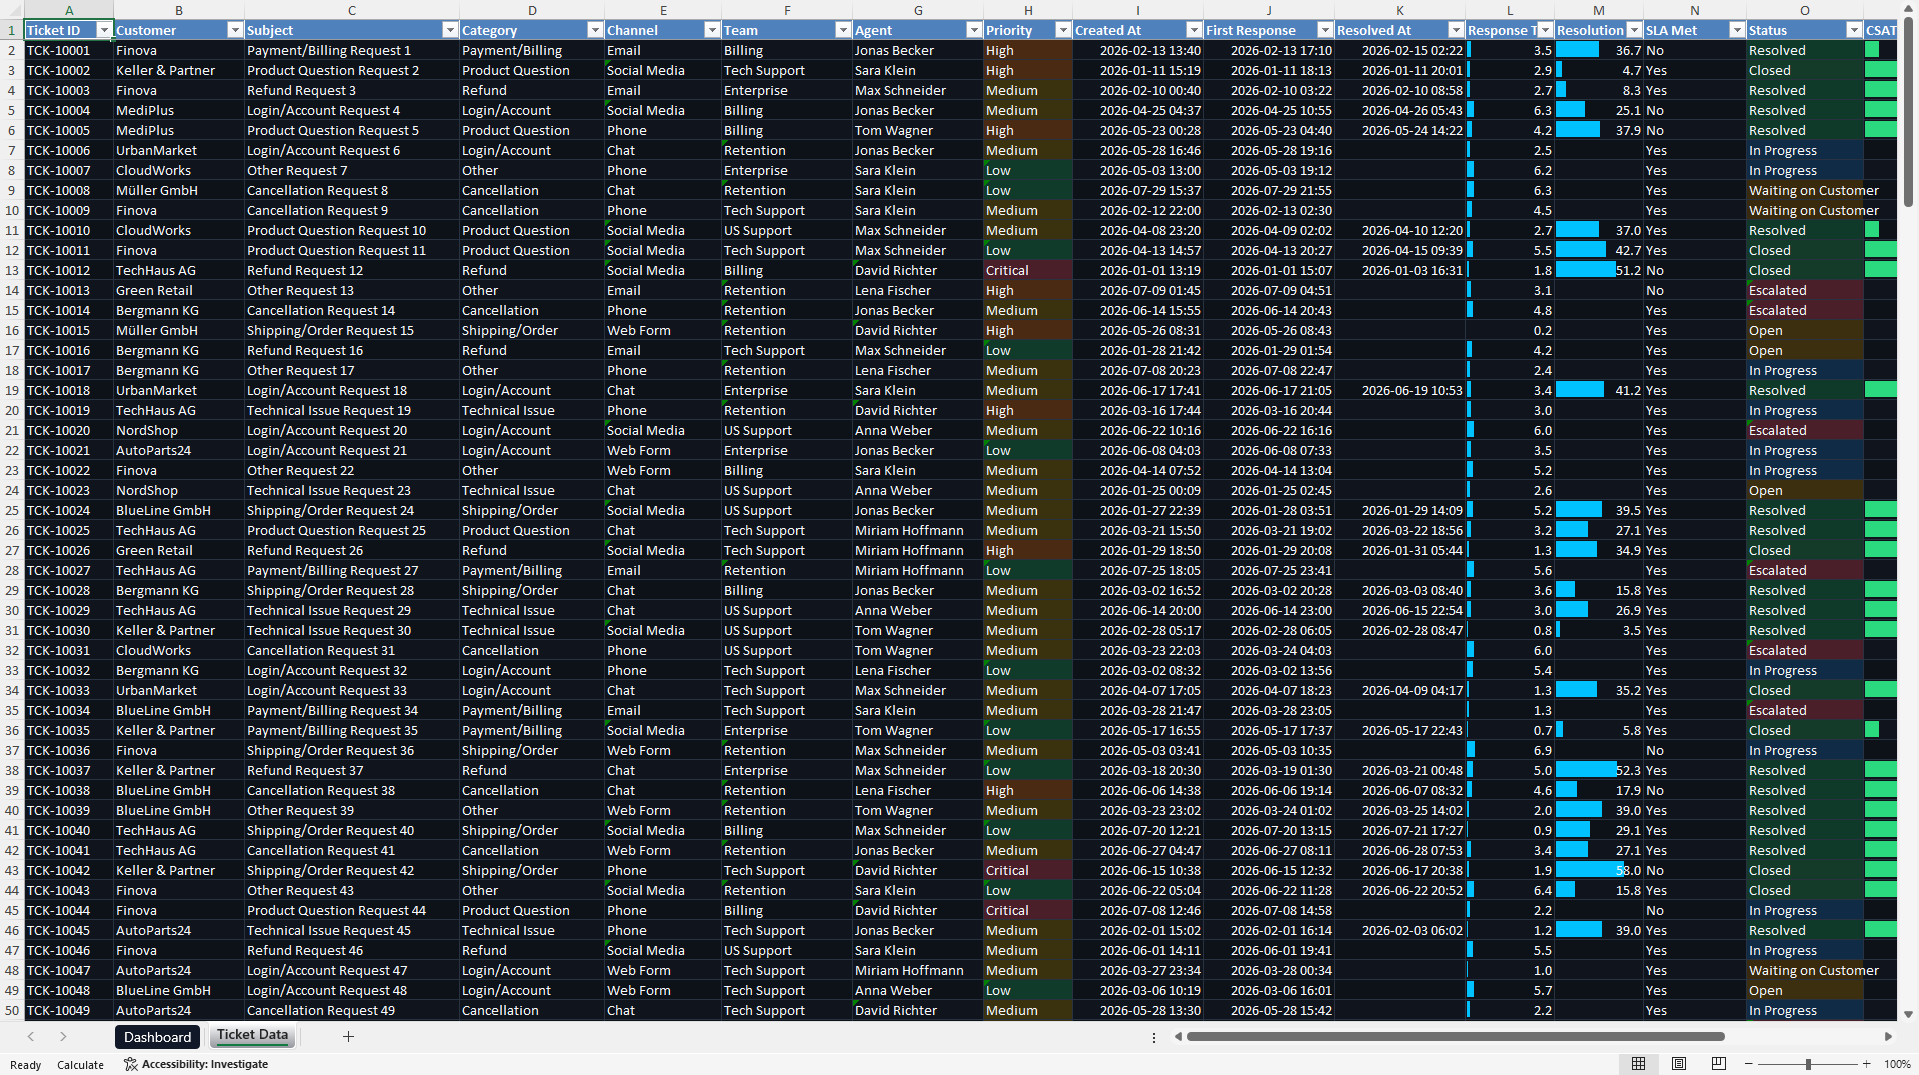Select Escalated status for TCK-10013
The height and width of the screenshot is (1075, 1919).
(1805, 290)
